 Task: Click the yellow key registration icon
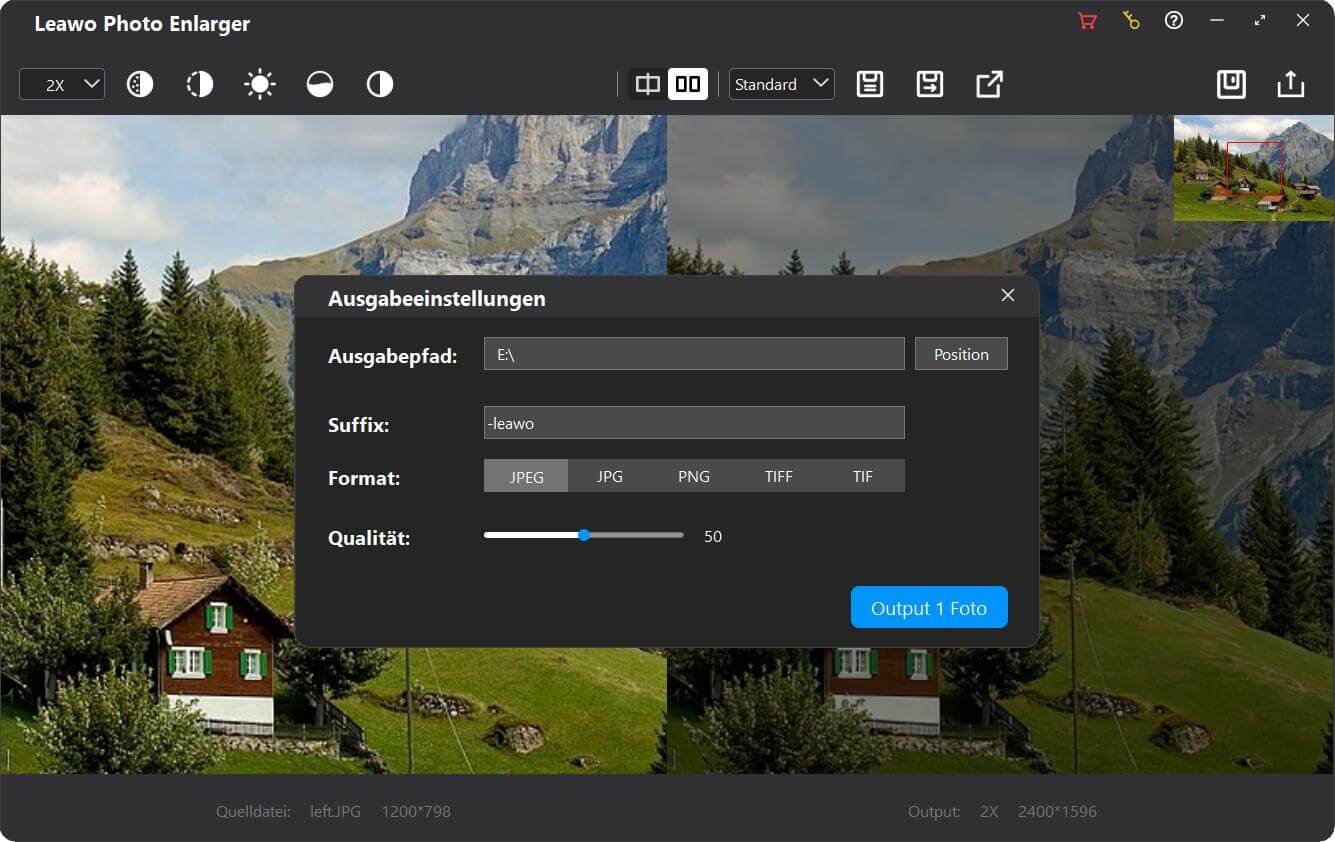(x=1131, y=21)
